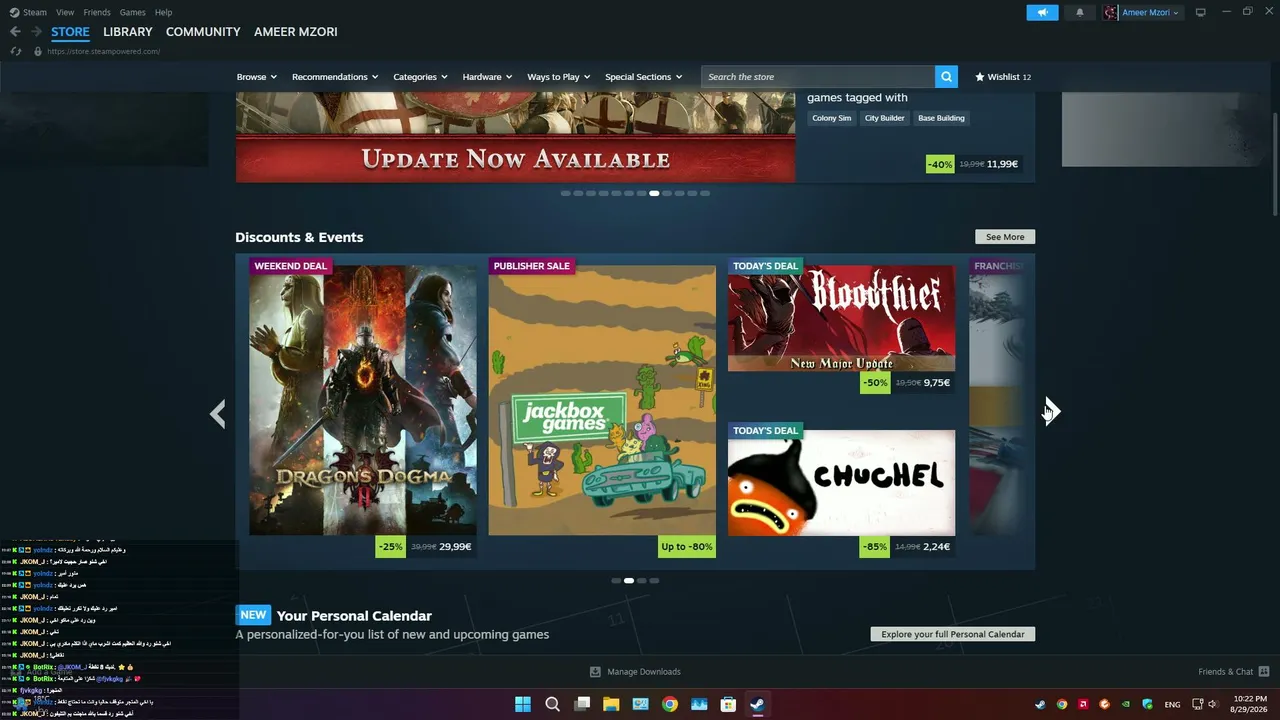Expand the Ways to Play dropdown

pos(559,77)
